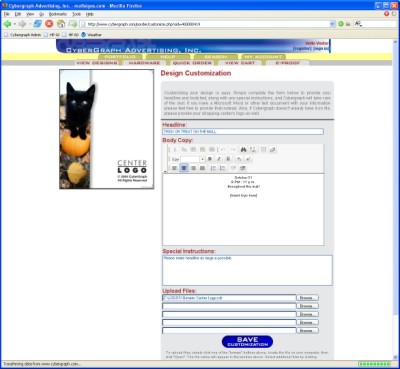
Task: Click the browser Stop loading icon
Action: coord(49,24)
